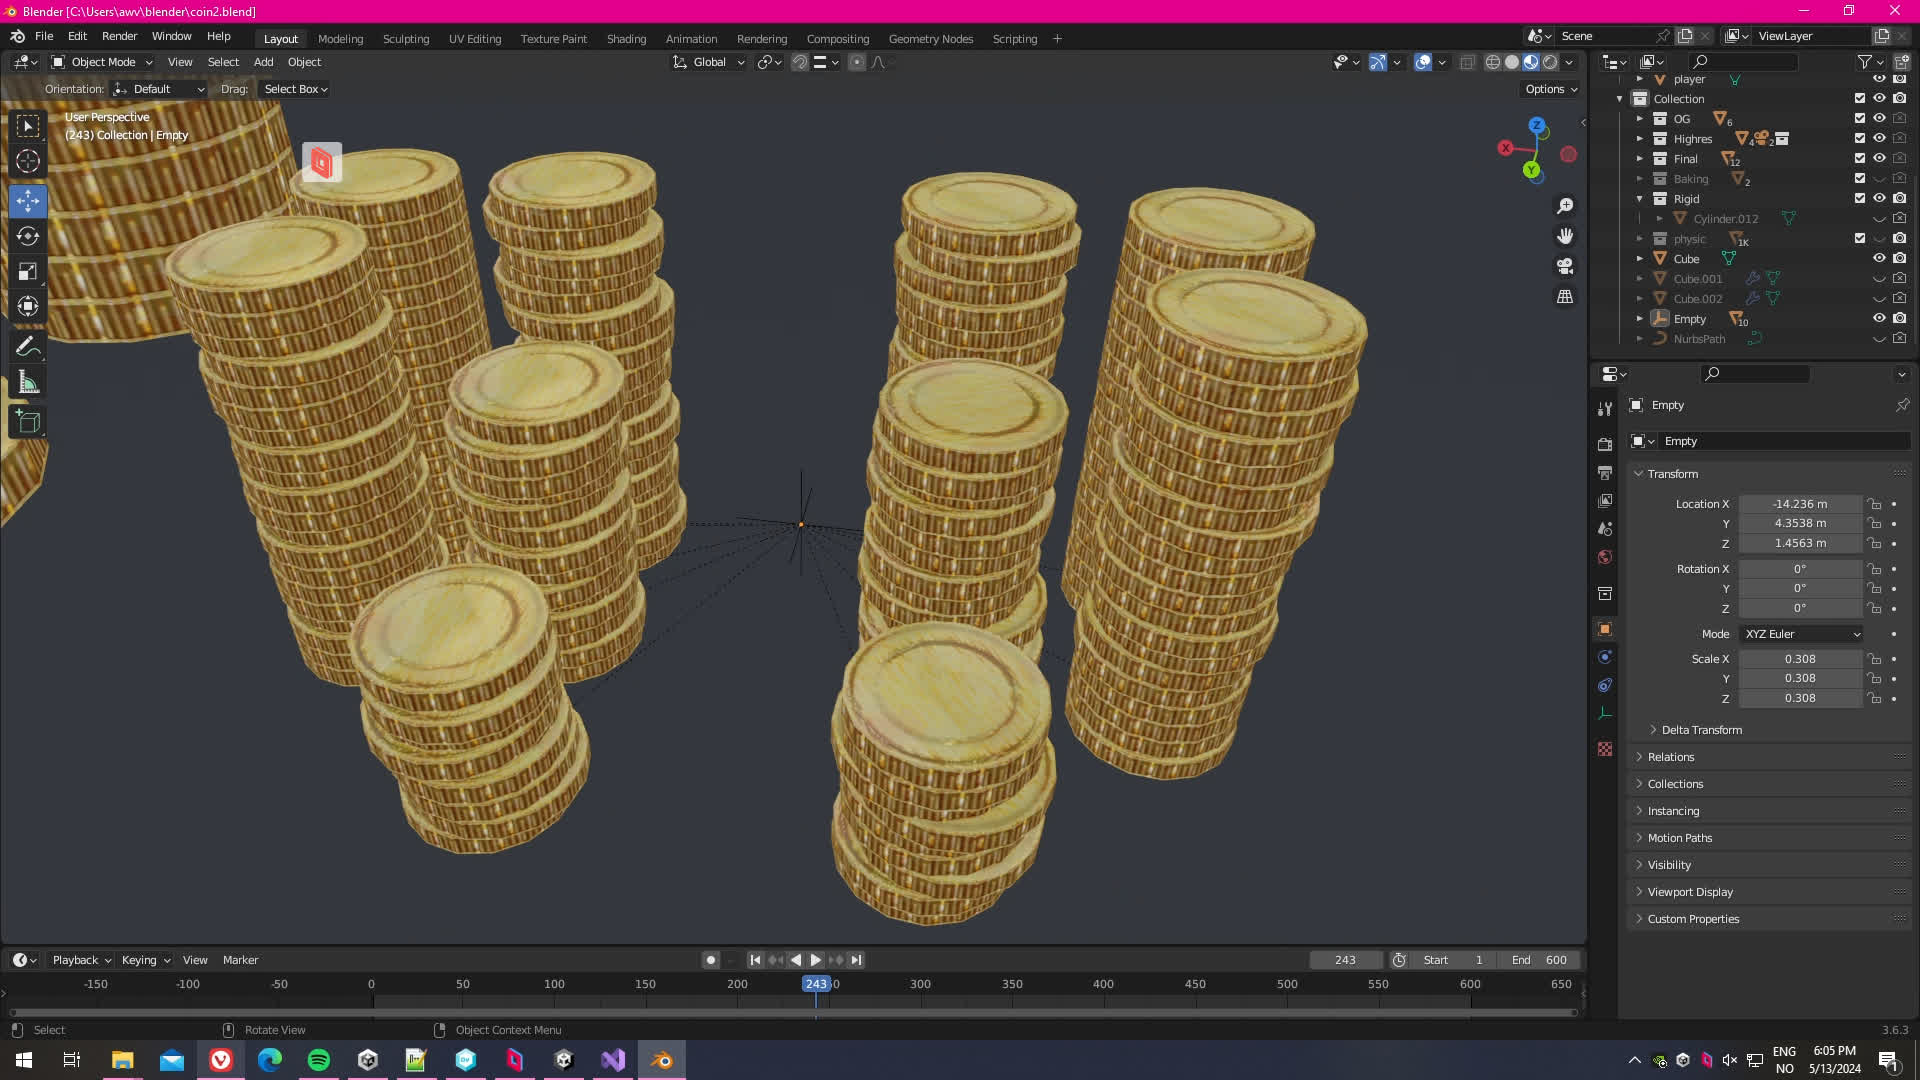Select the Measure tool
1920x1080 pixels.
28,383
